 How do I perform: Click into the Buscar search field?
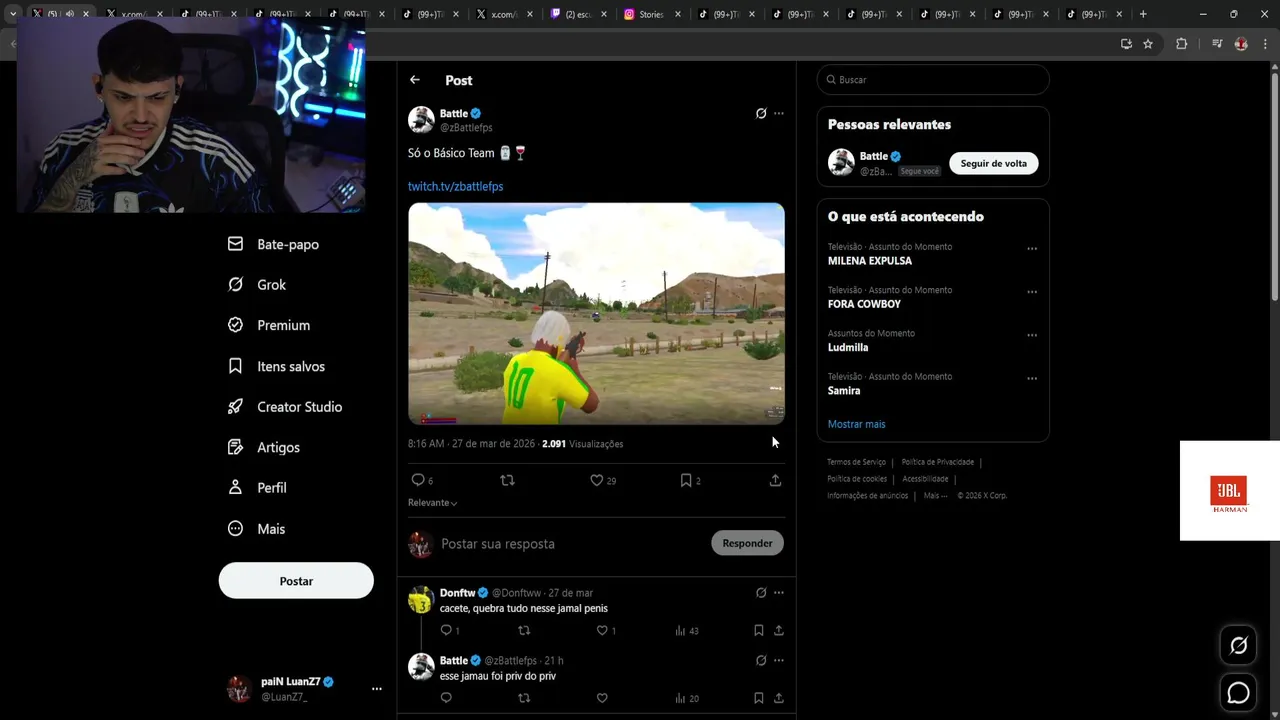[933, 80]
